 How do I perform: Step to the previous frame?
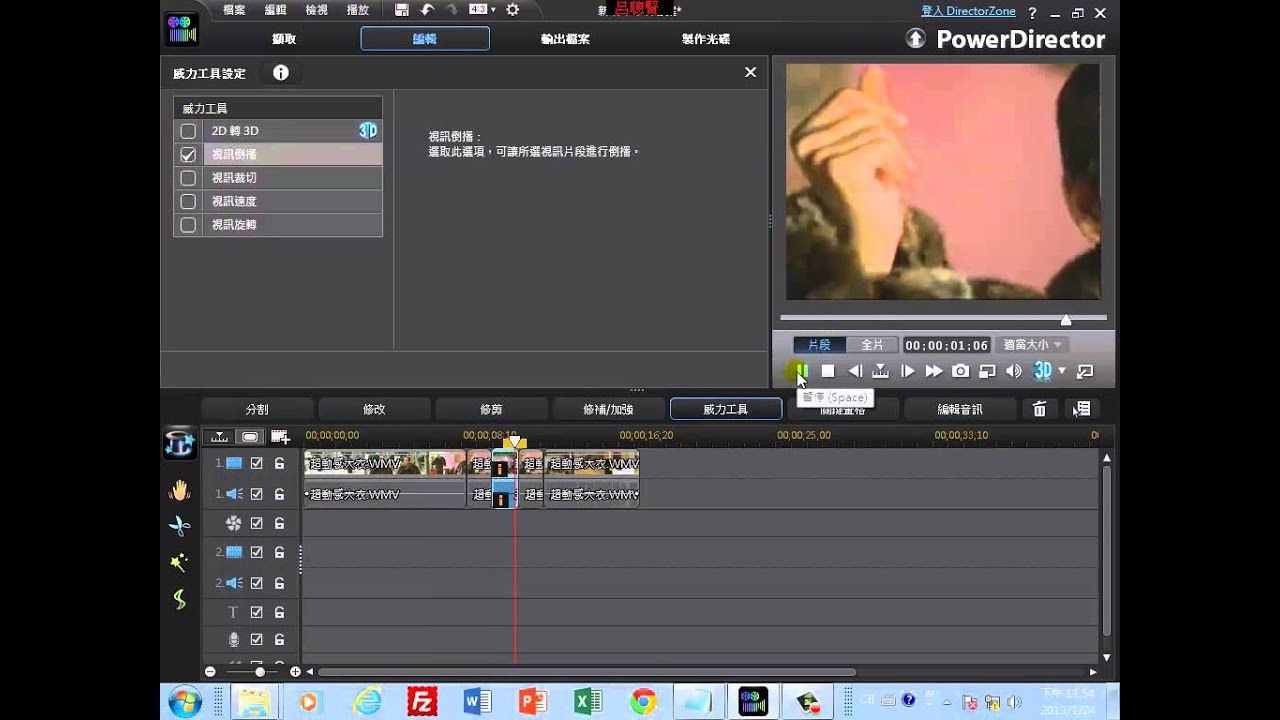point(855,371)
